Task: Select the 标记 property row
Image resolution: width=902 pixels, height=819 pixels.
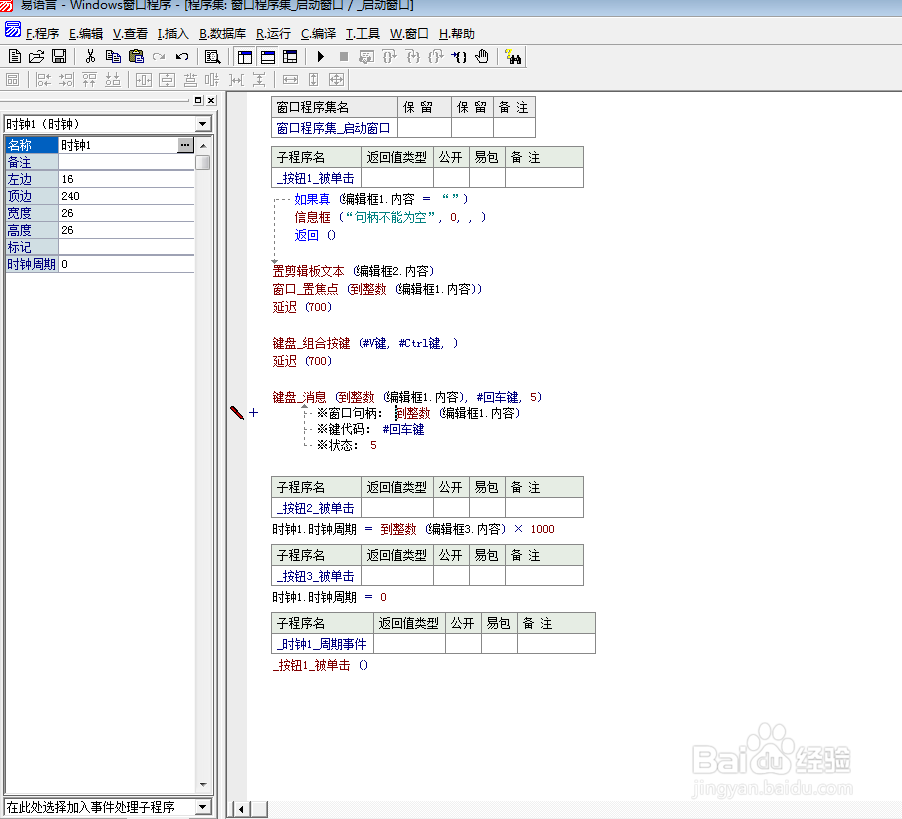Action: [x=100, y=247]
